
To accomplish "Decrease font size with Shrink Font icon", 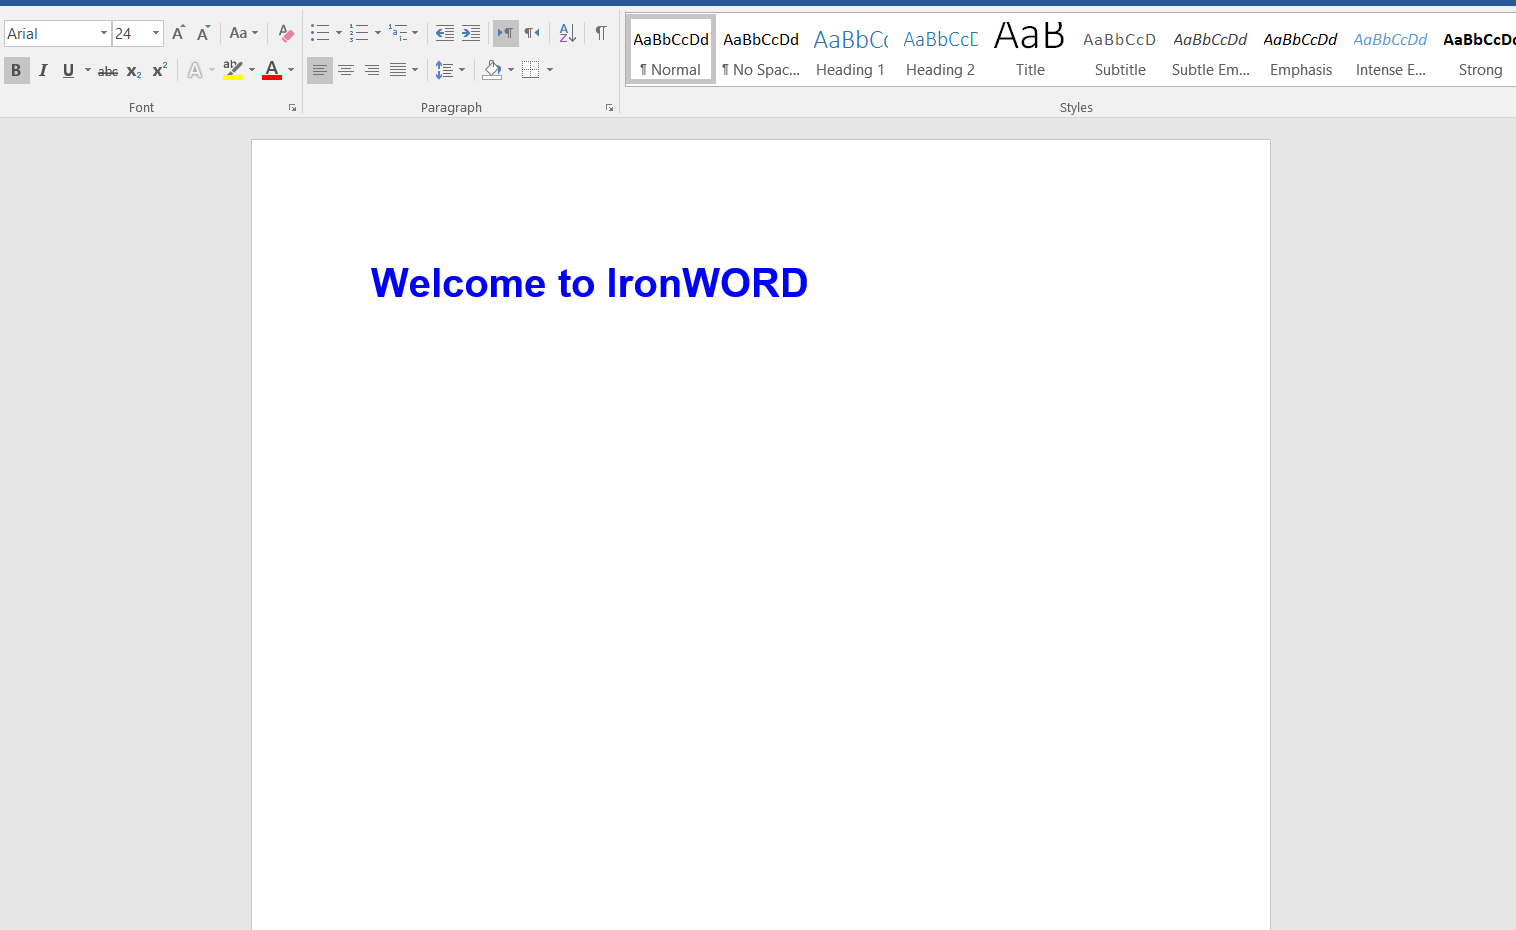I will click(203, 33).
